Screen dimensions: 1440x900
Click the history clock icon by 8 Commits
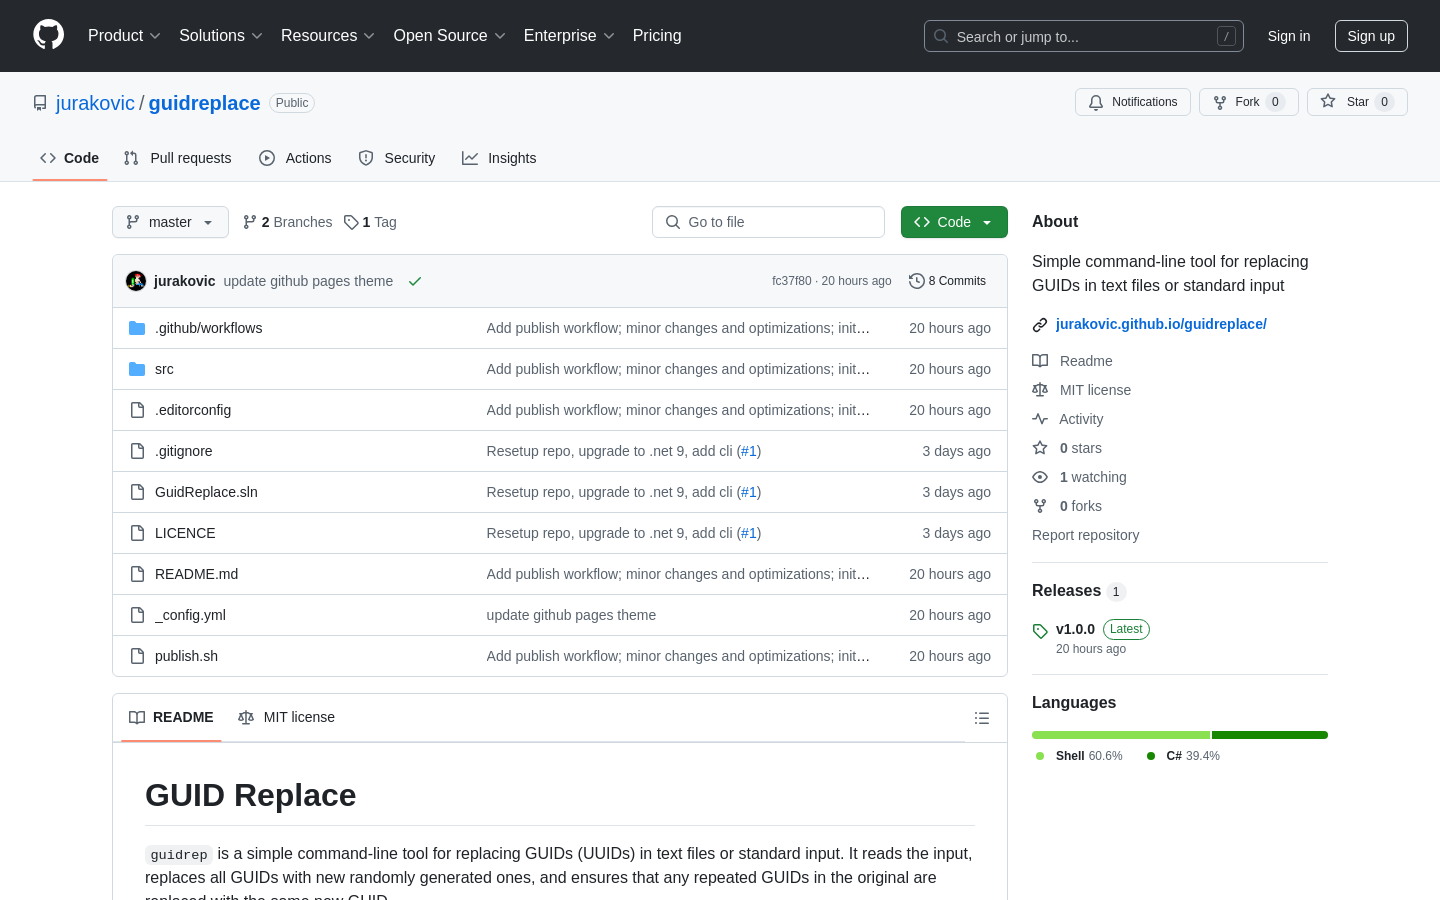[x=916, y=281]
